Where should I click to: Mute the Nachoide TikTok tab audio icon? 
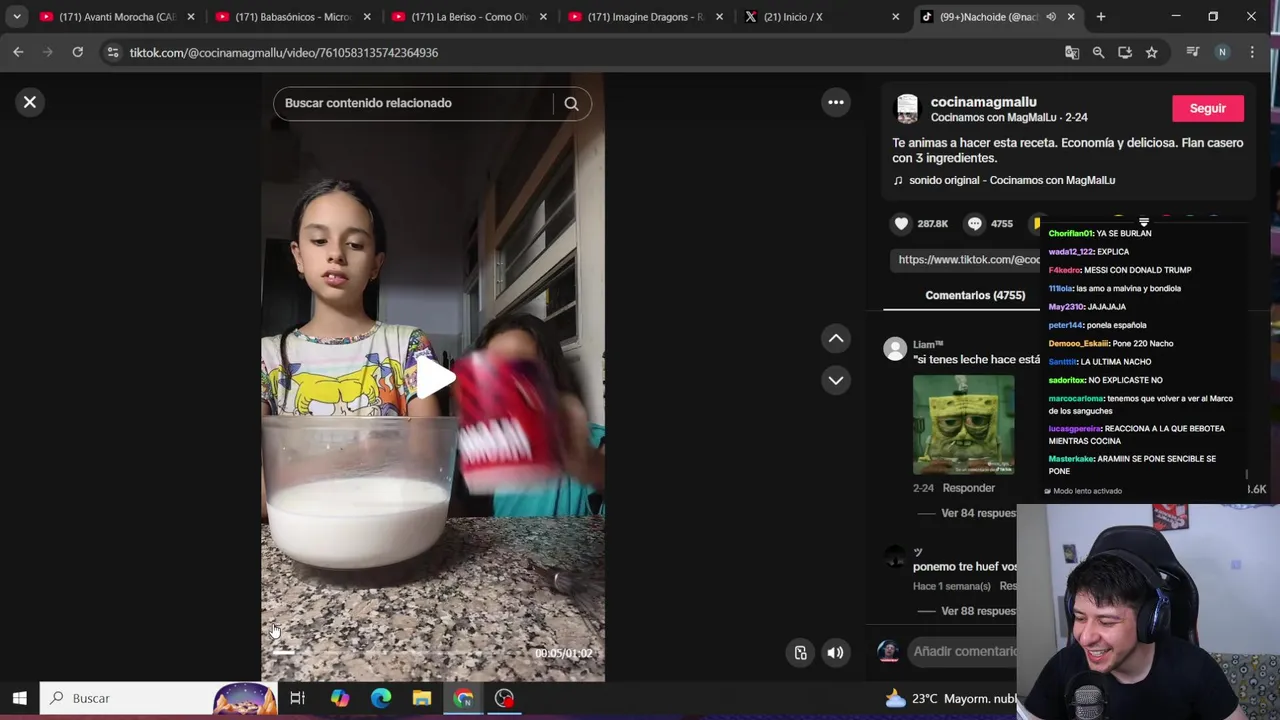(x=1051, y=17)
